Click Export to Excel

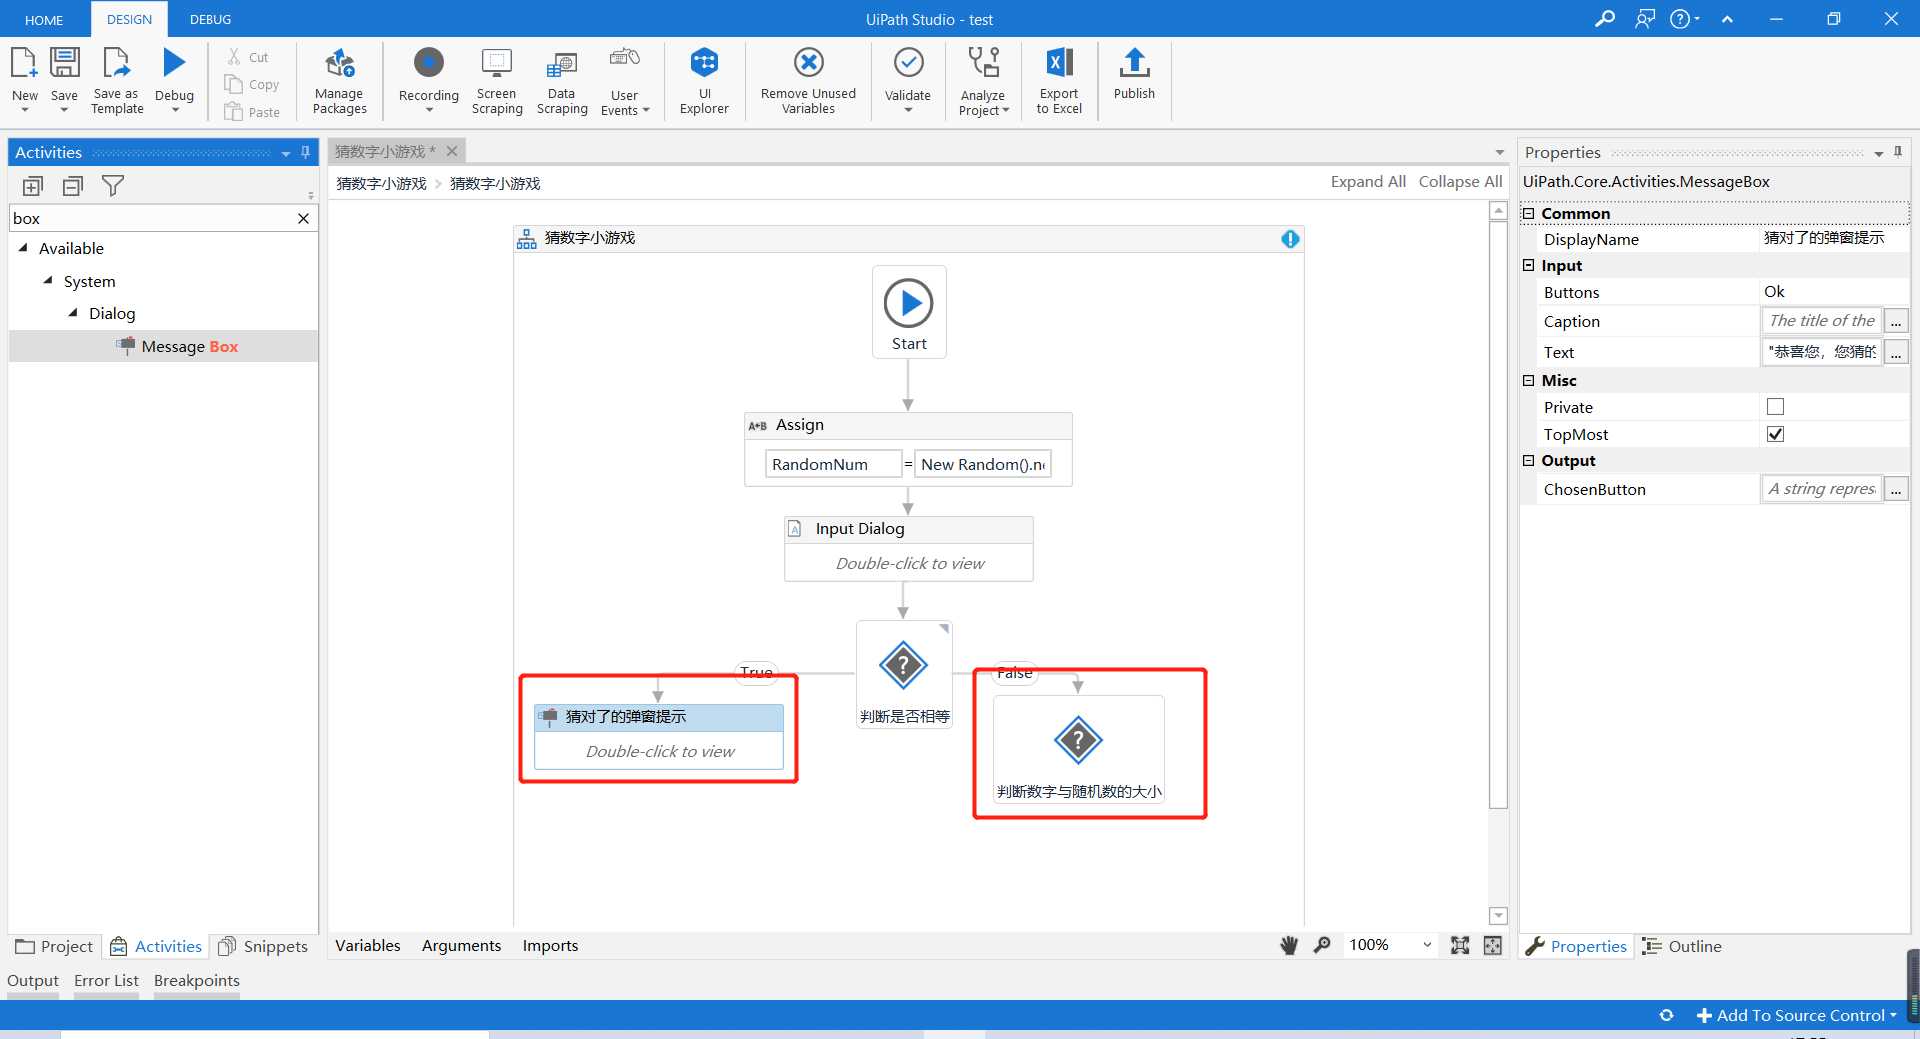[x=1059, y=80]
